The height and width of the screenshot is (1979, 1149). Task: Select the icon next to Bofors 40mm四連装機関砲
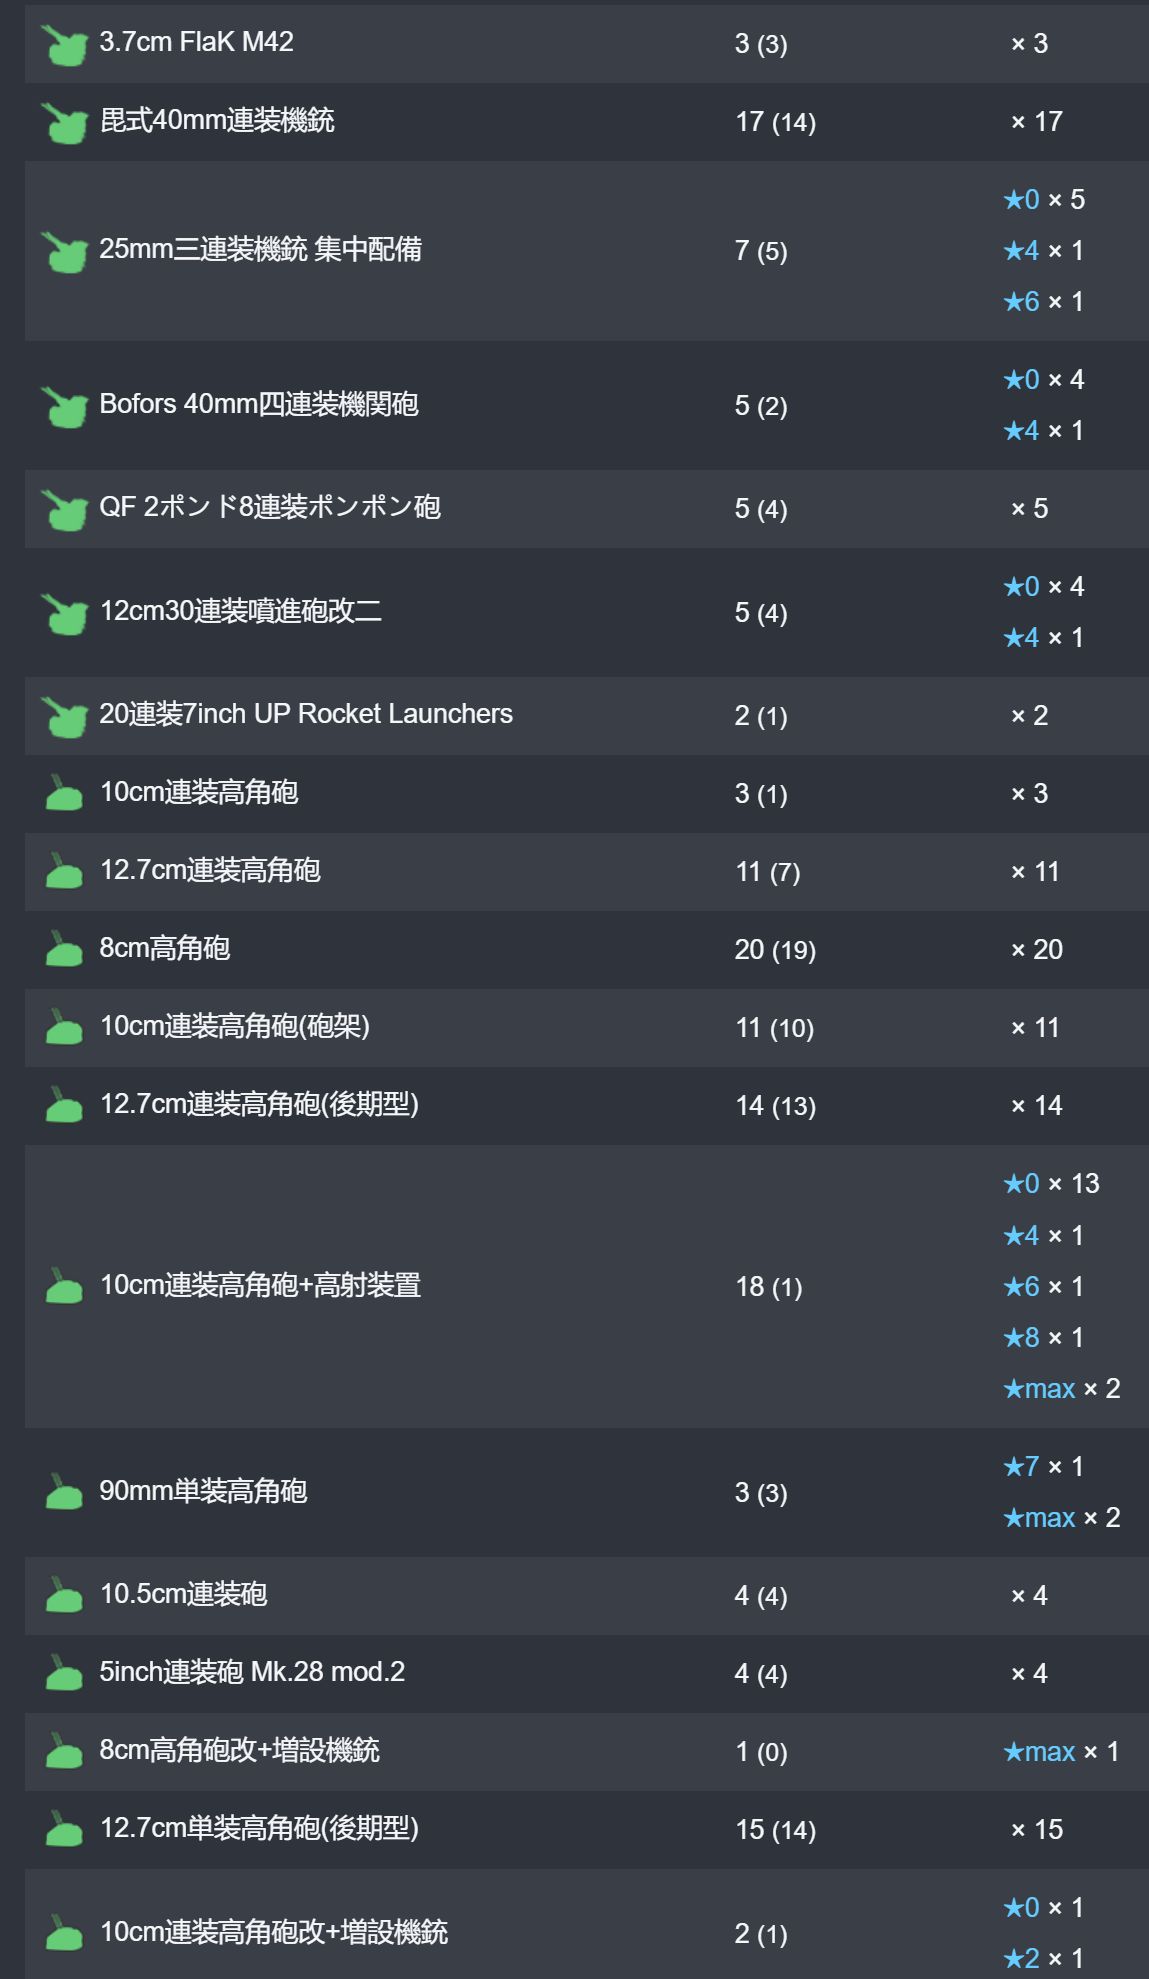[x=65, y=406]
